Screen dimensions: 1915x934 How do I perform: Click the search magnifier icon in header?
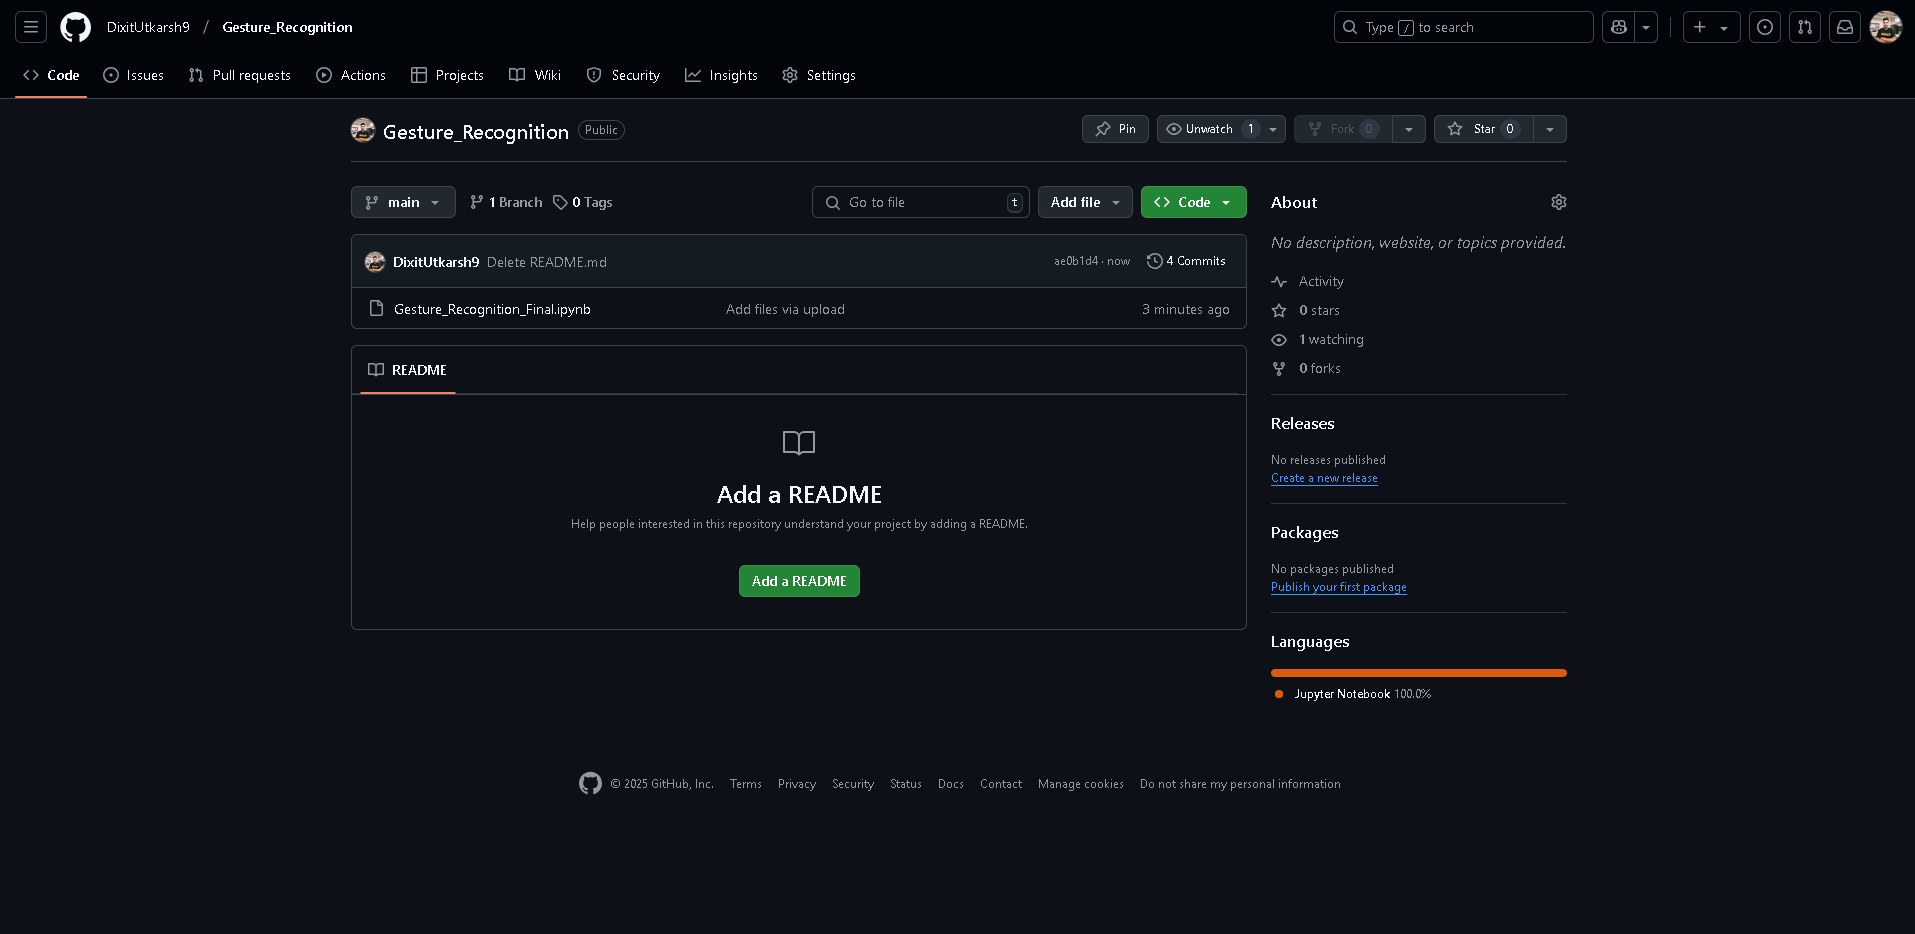[1350, 27]
